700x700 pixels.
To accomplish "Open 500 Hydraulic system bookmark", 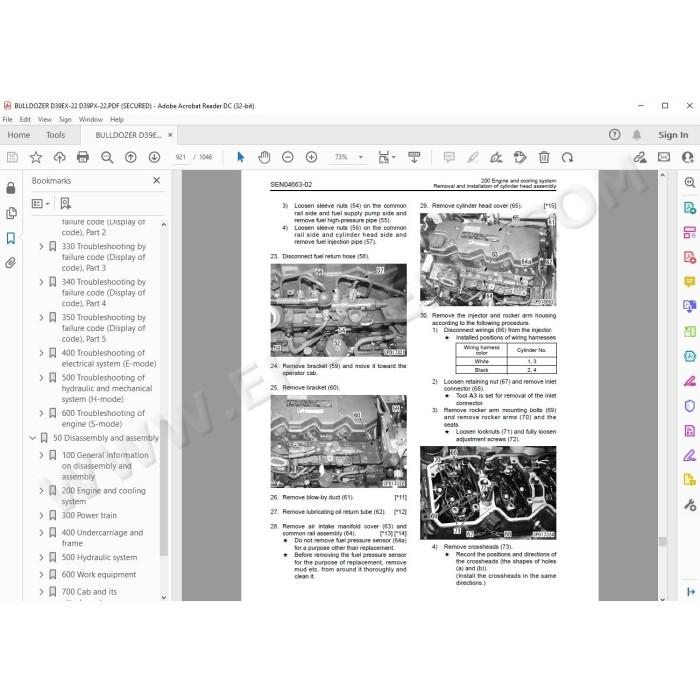I will click(x=99, y=557).
